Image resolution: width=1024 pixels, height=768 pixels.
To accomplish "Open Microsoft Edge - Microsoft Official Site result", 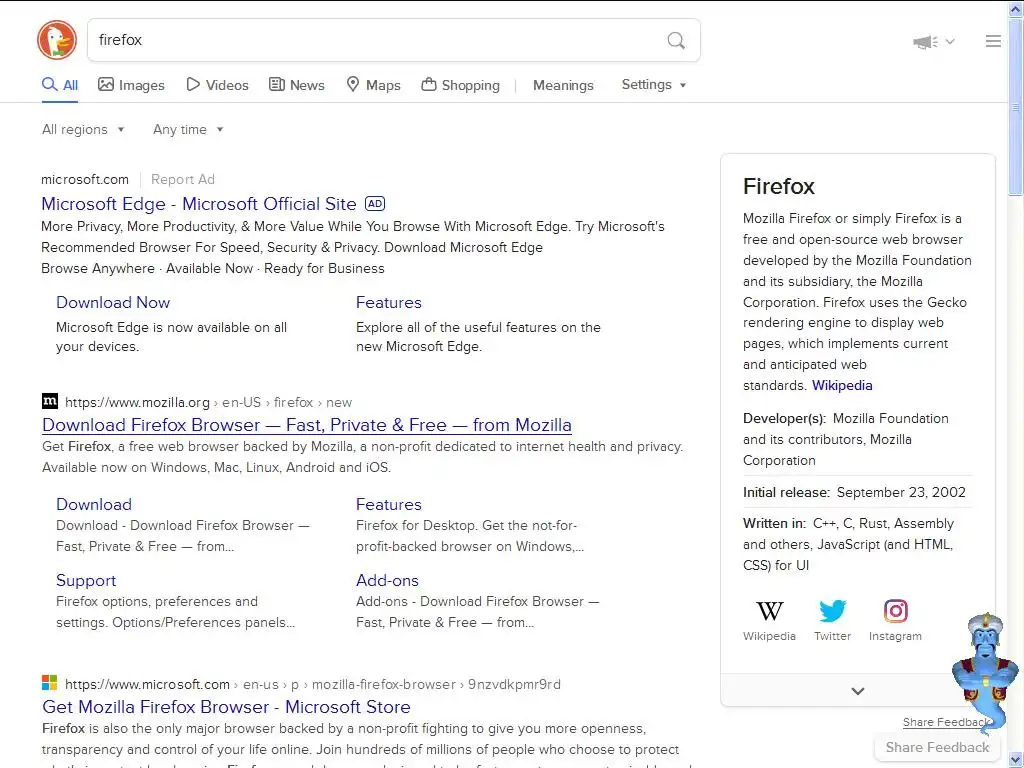I will [x=199, y=204].
